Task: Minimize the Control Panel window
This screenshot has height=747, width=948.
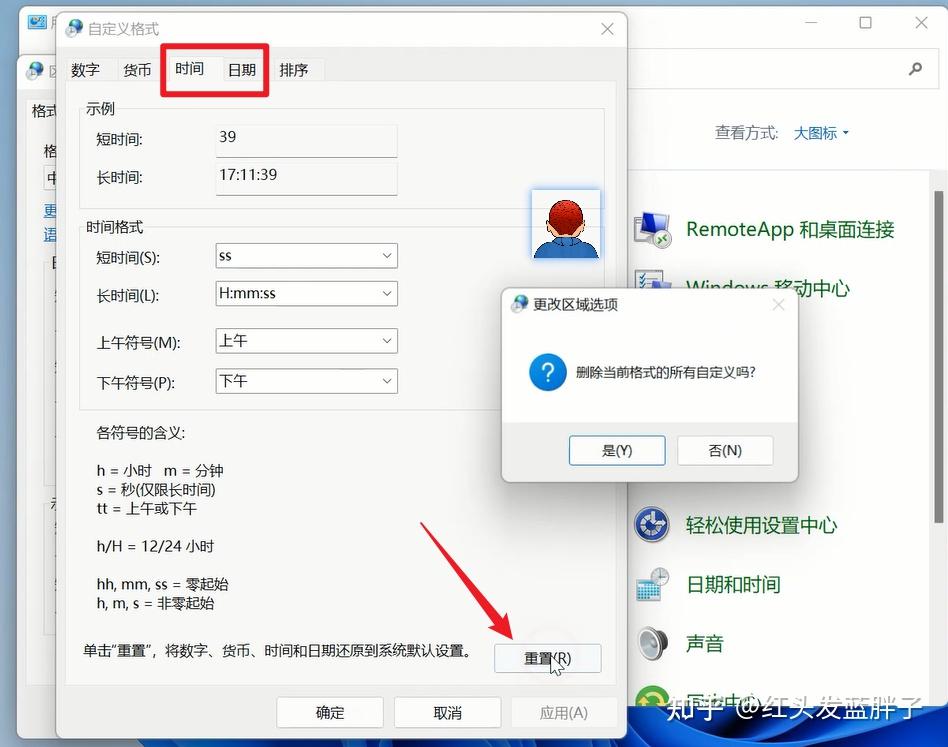Action: coord(811,23)
